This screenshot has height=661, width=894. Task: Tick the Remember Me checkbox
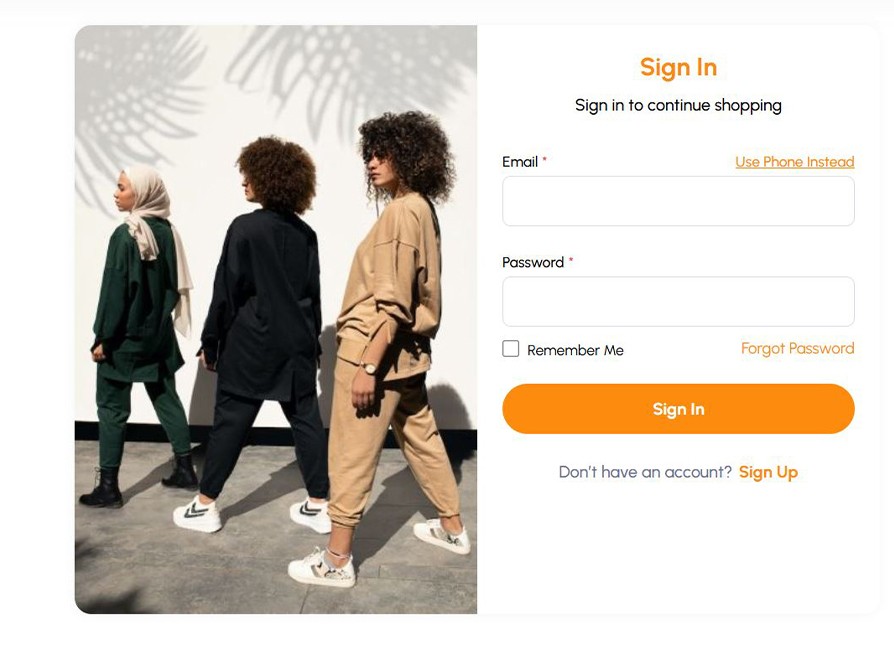[x=511, y=349]
